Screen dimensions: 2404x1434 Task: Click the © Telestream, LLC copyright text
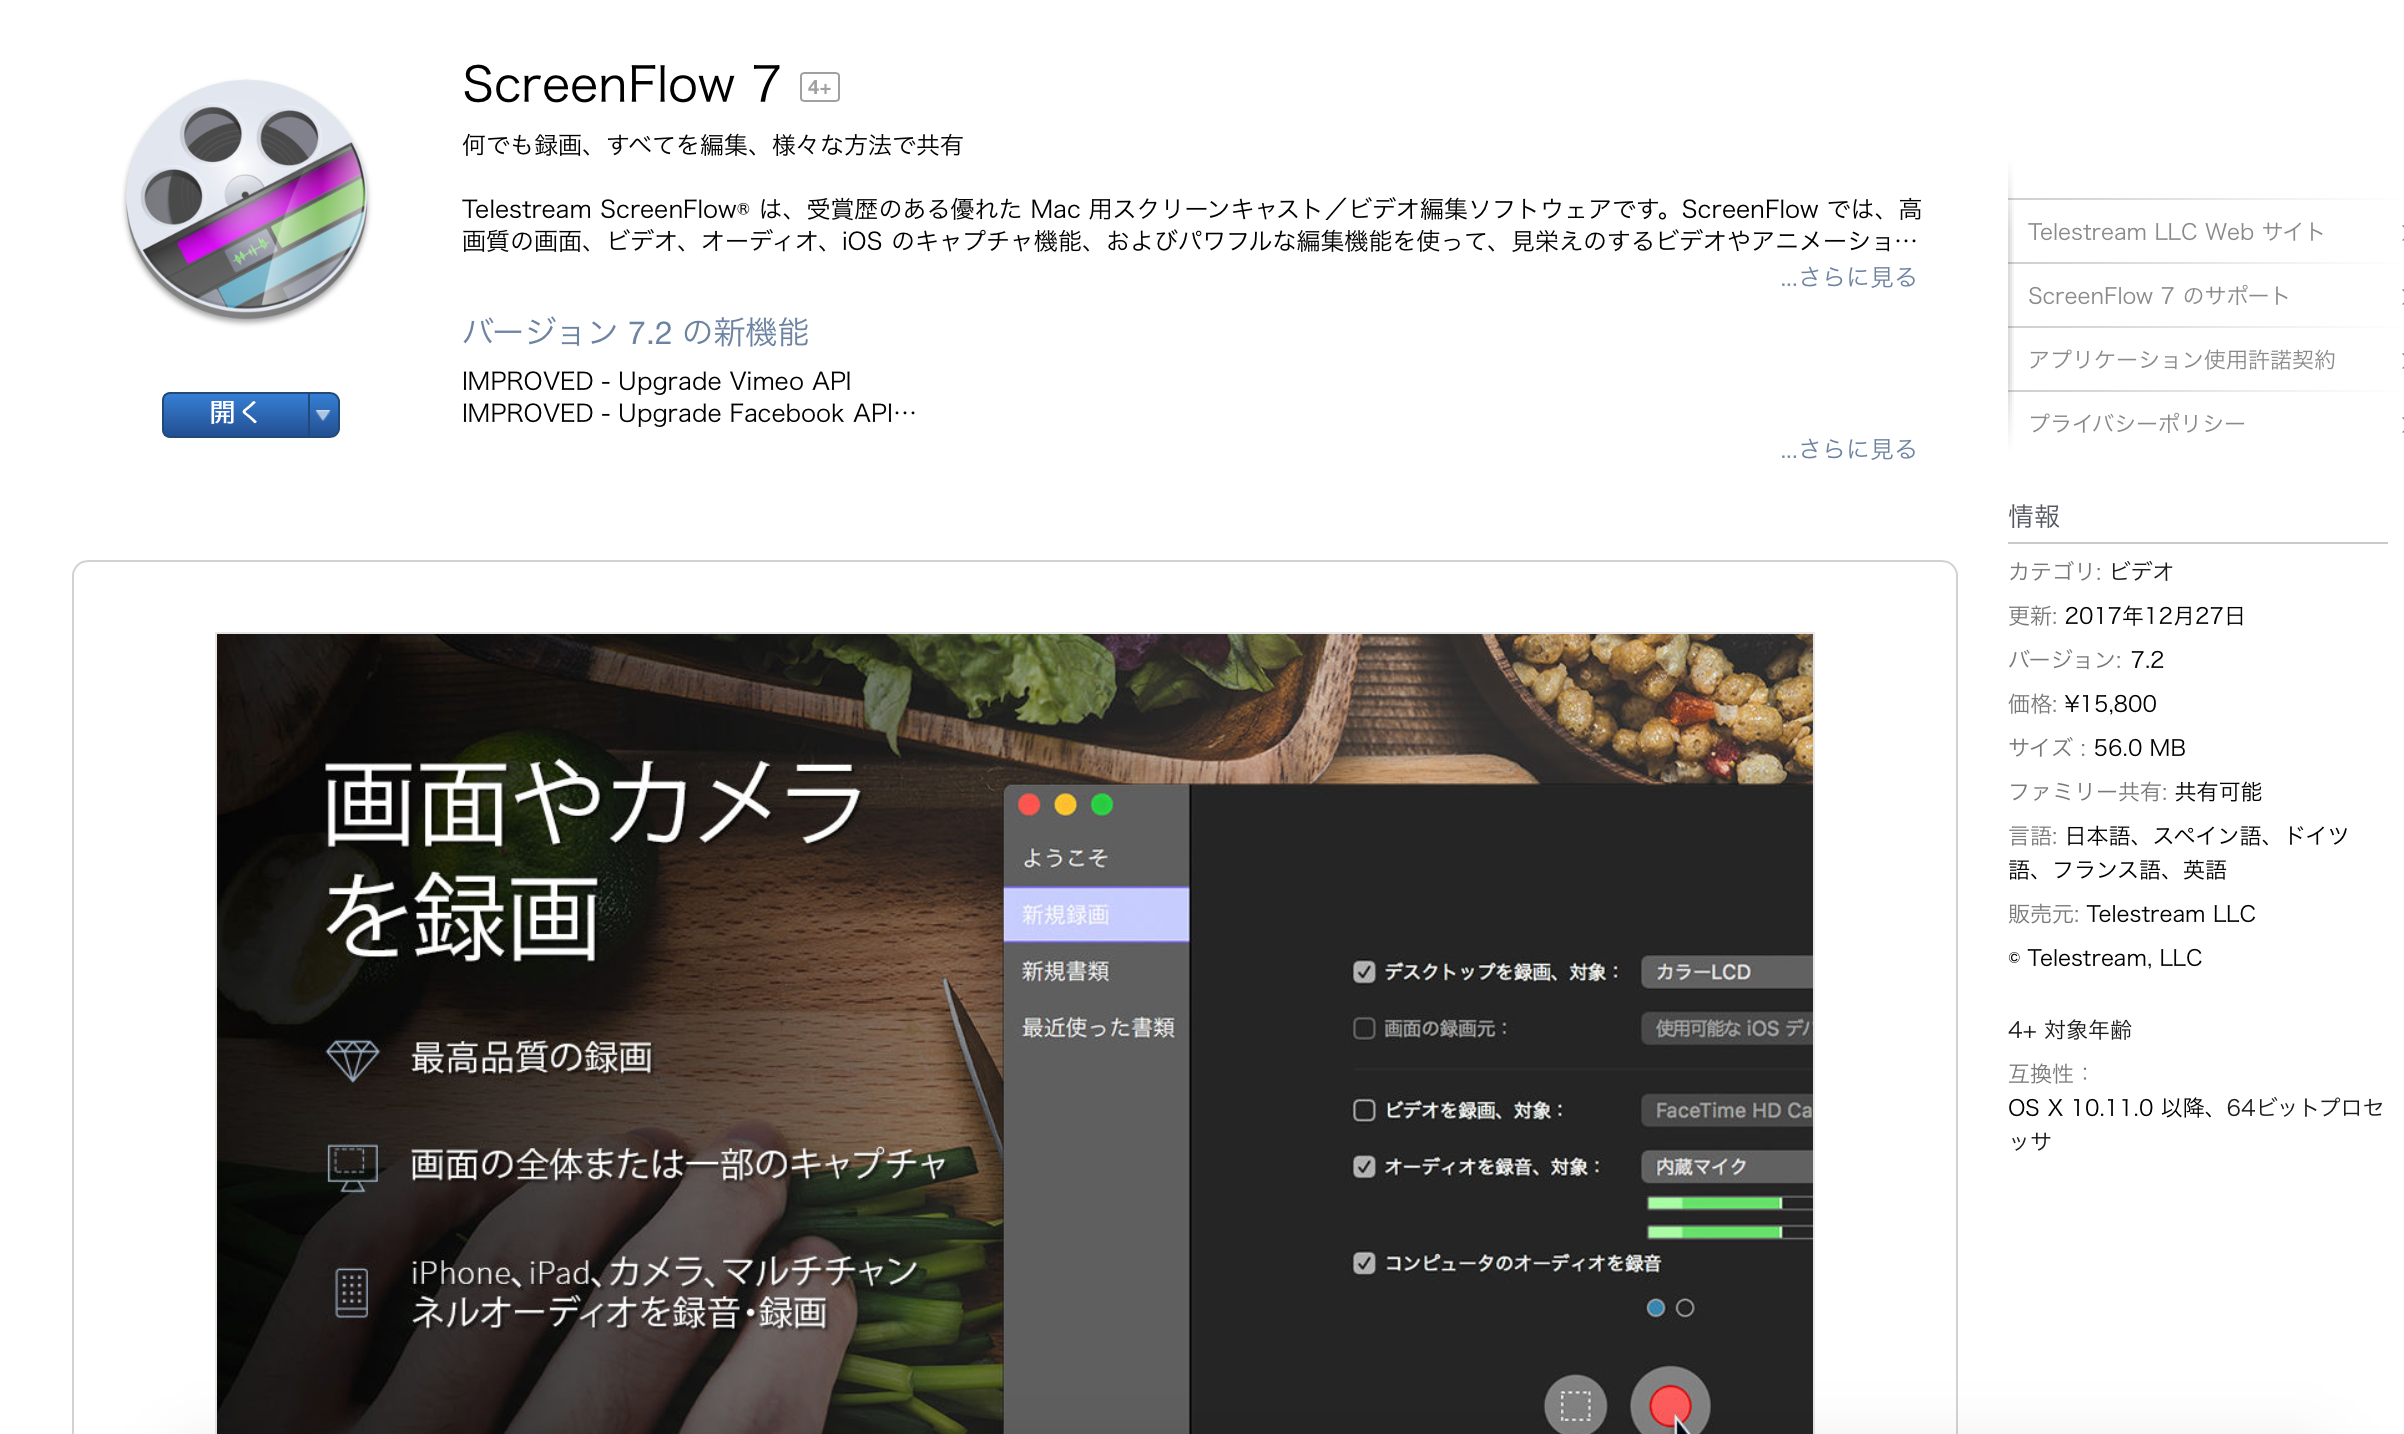(x=2105, y=958)
